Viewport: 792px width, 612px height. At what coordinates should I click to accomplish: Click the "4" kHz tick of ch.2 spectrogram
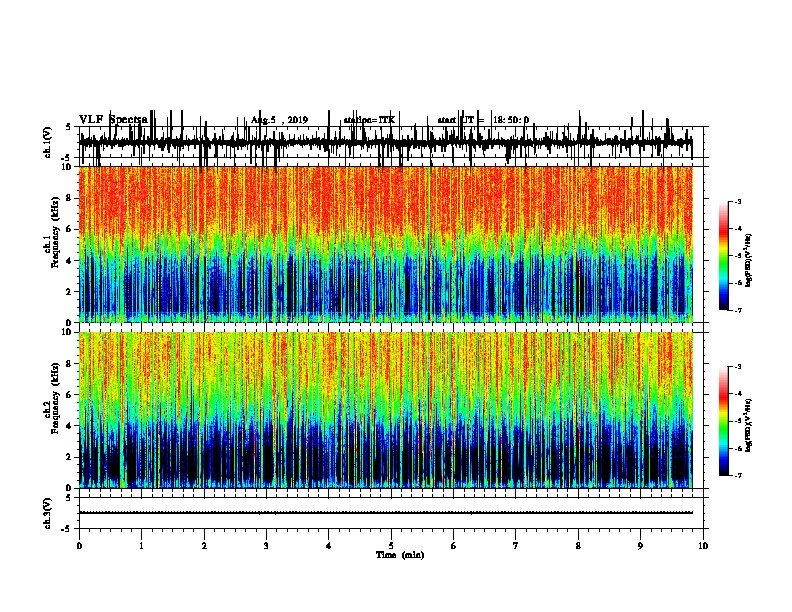tap(70, 426)
